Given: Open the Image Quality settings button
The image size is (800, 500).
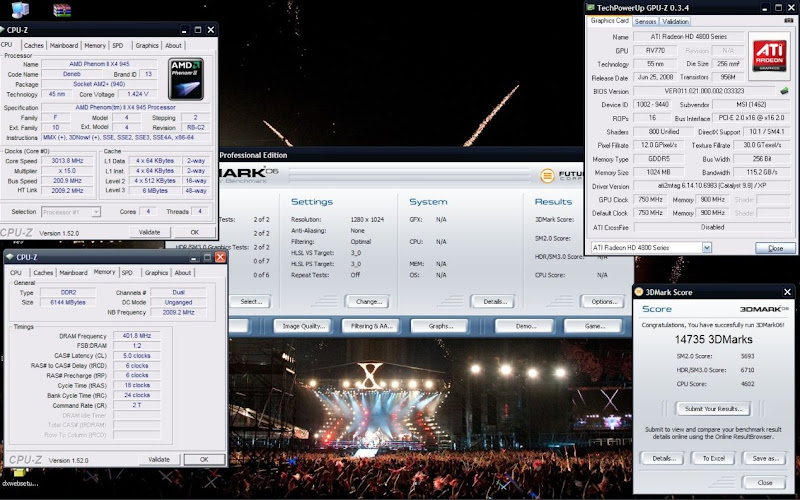Looking at the screenshot, I should (305, 326).
